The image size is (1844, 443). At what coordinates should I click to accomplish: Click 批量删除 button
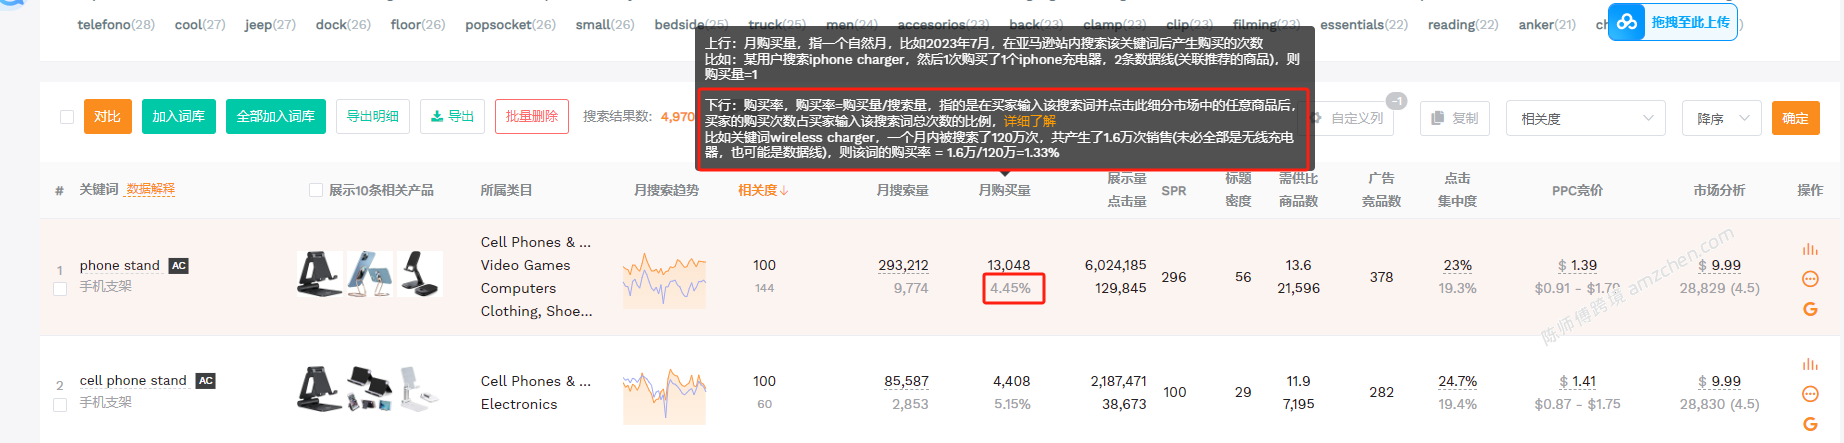pos(532,117)
